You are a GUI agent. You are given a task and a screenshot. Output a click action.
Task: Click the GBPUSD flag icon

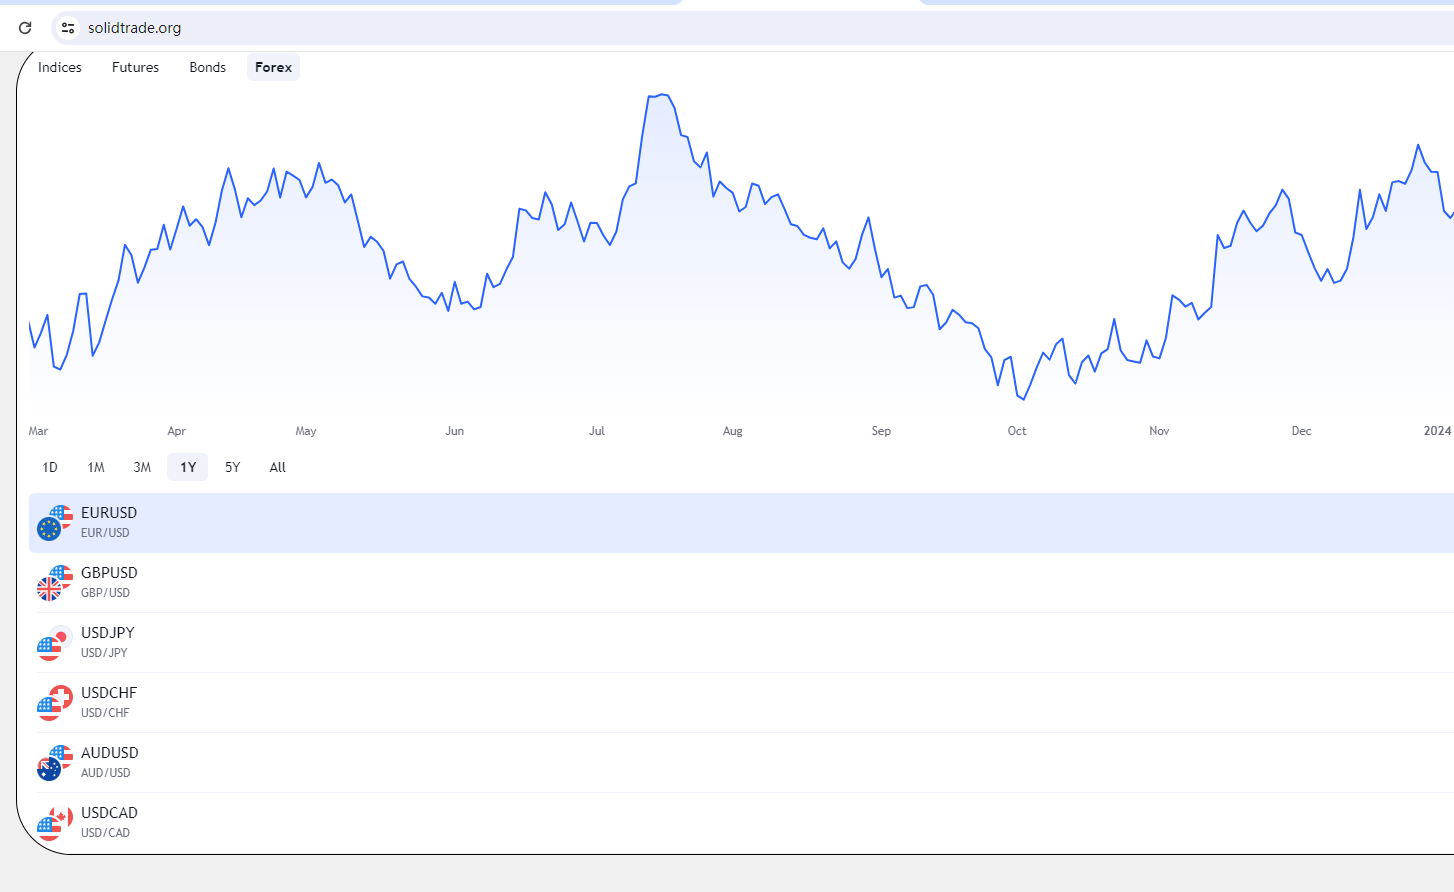[x=54, y=583]
